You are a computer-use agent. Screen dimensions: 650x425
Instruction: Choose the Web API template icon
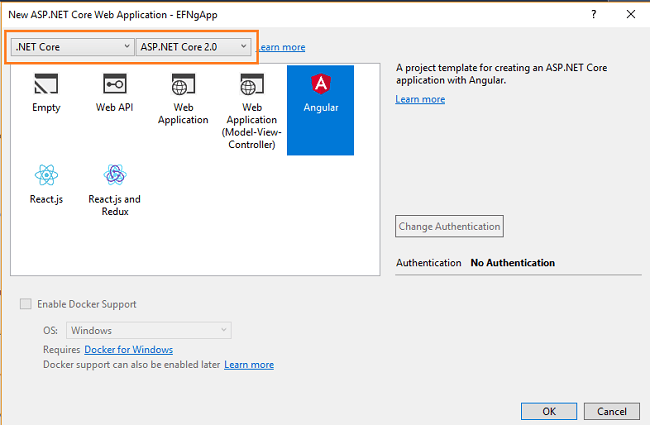(114, 84)
